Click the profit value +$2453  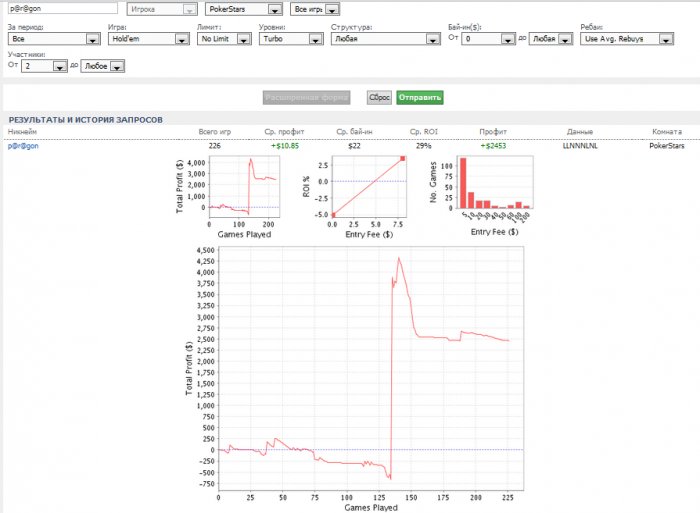pyautogui.click(x=493, y=146)
